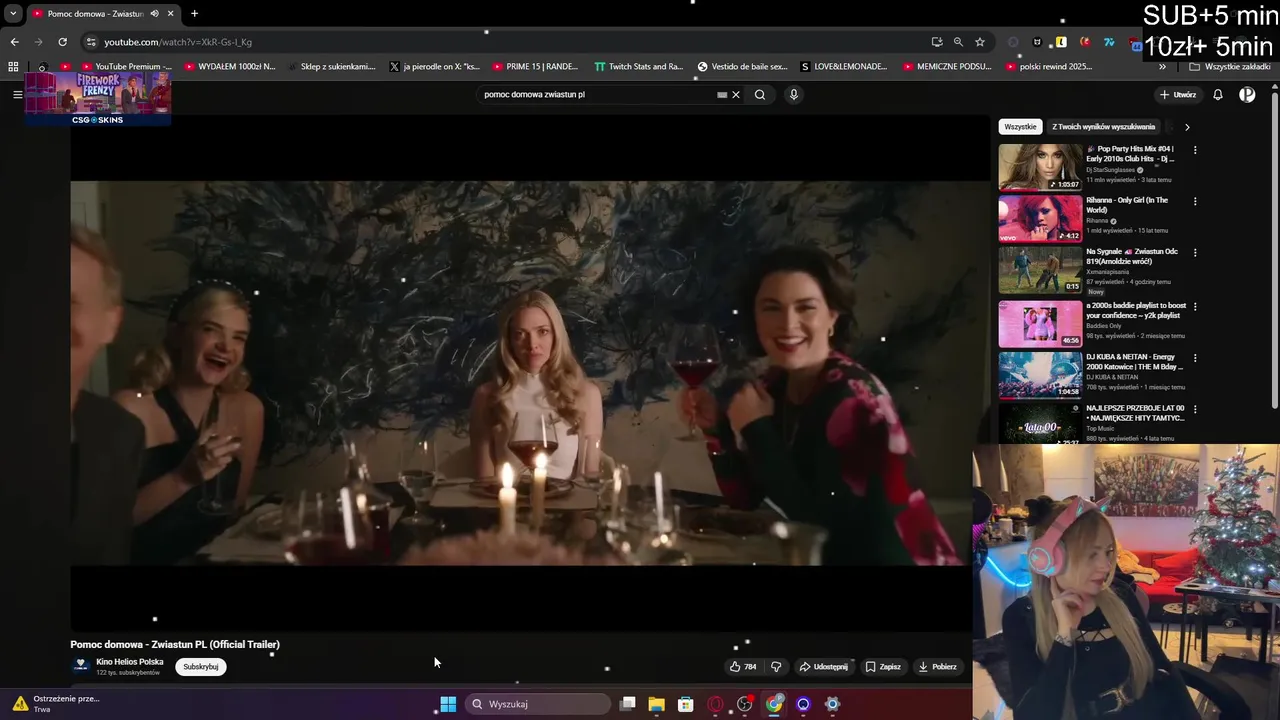Image resolution: width=1280 pixels, height=720 pixels.
Task: Open Kino Helios Polska channel avatar
Action: [80, 666]
